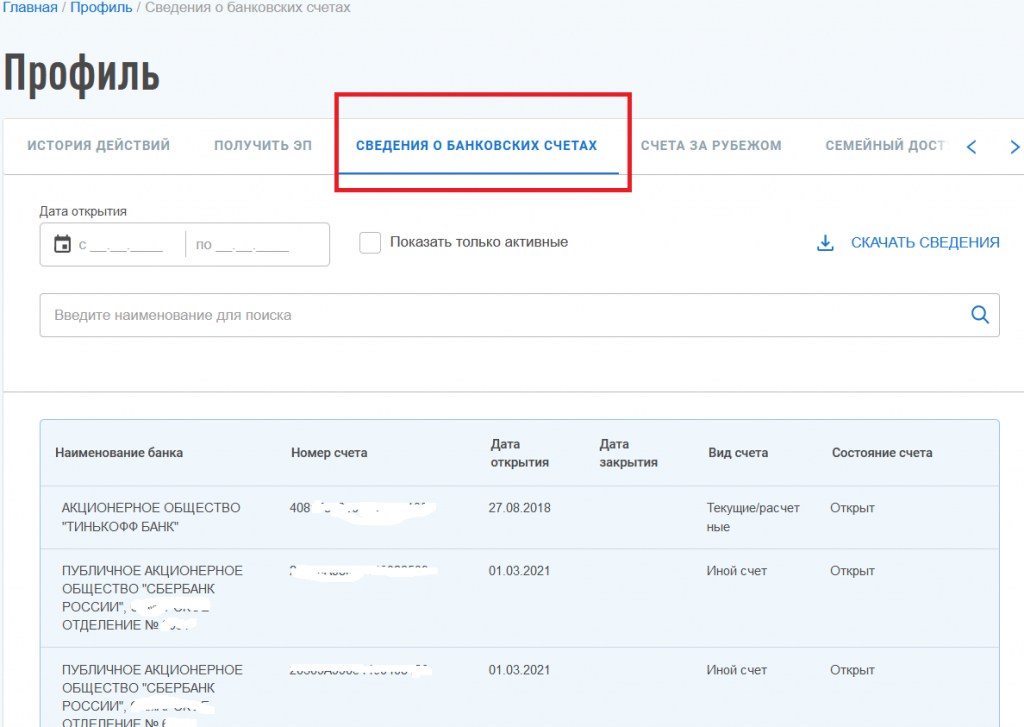The height and width of the screenshot is (727, 1024).
Task: Click 'Дата открытия' column header
Action: click(x=519, y=453)
